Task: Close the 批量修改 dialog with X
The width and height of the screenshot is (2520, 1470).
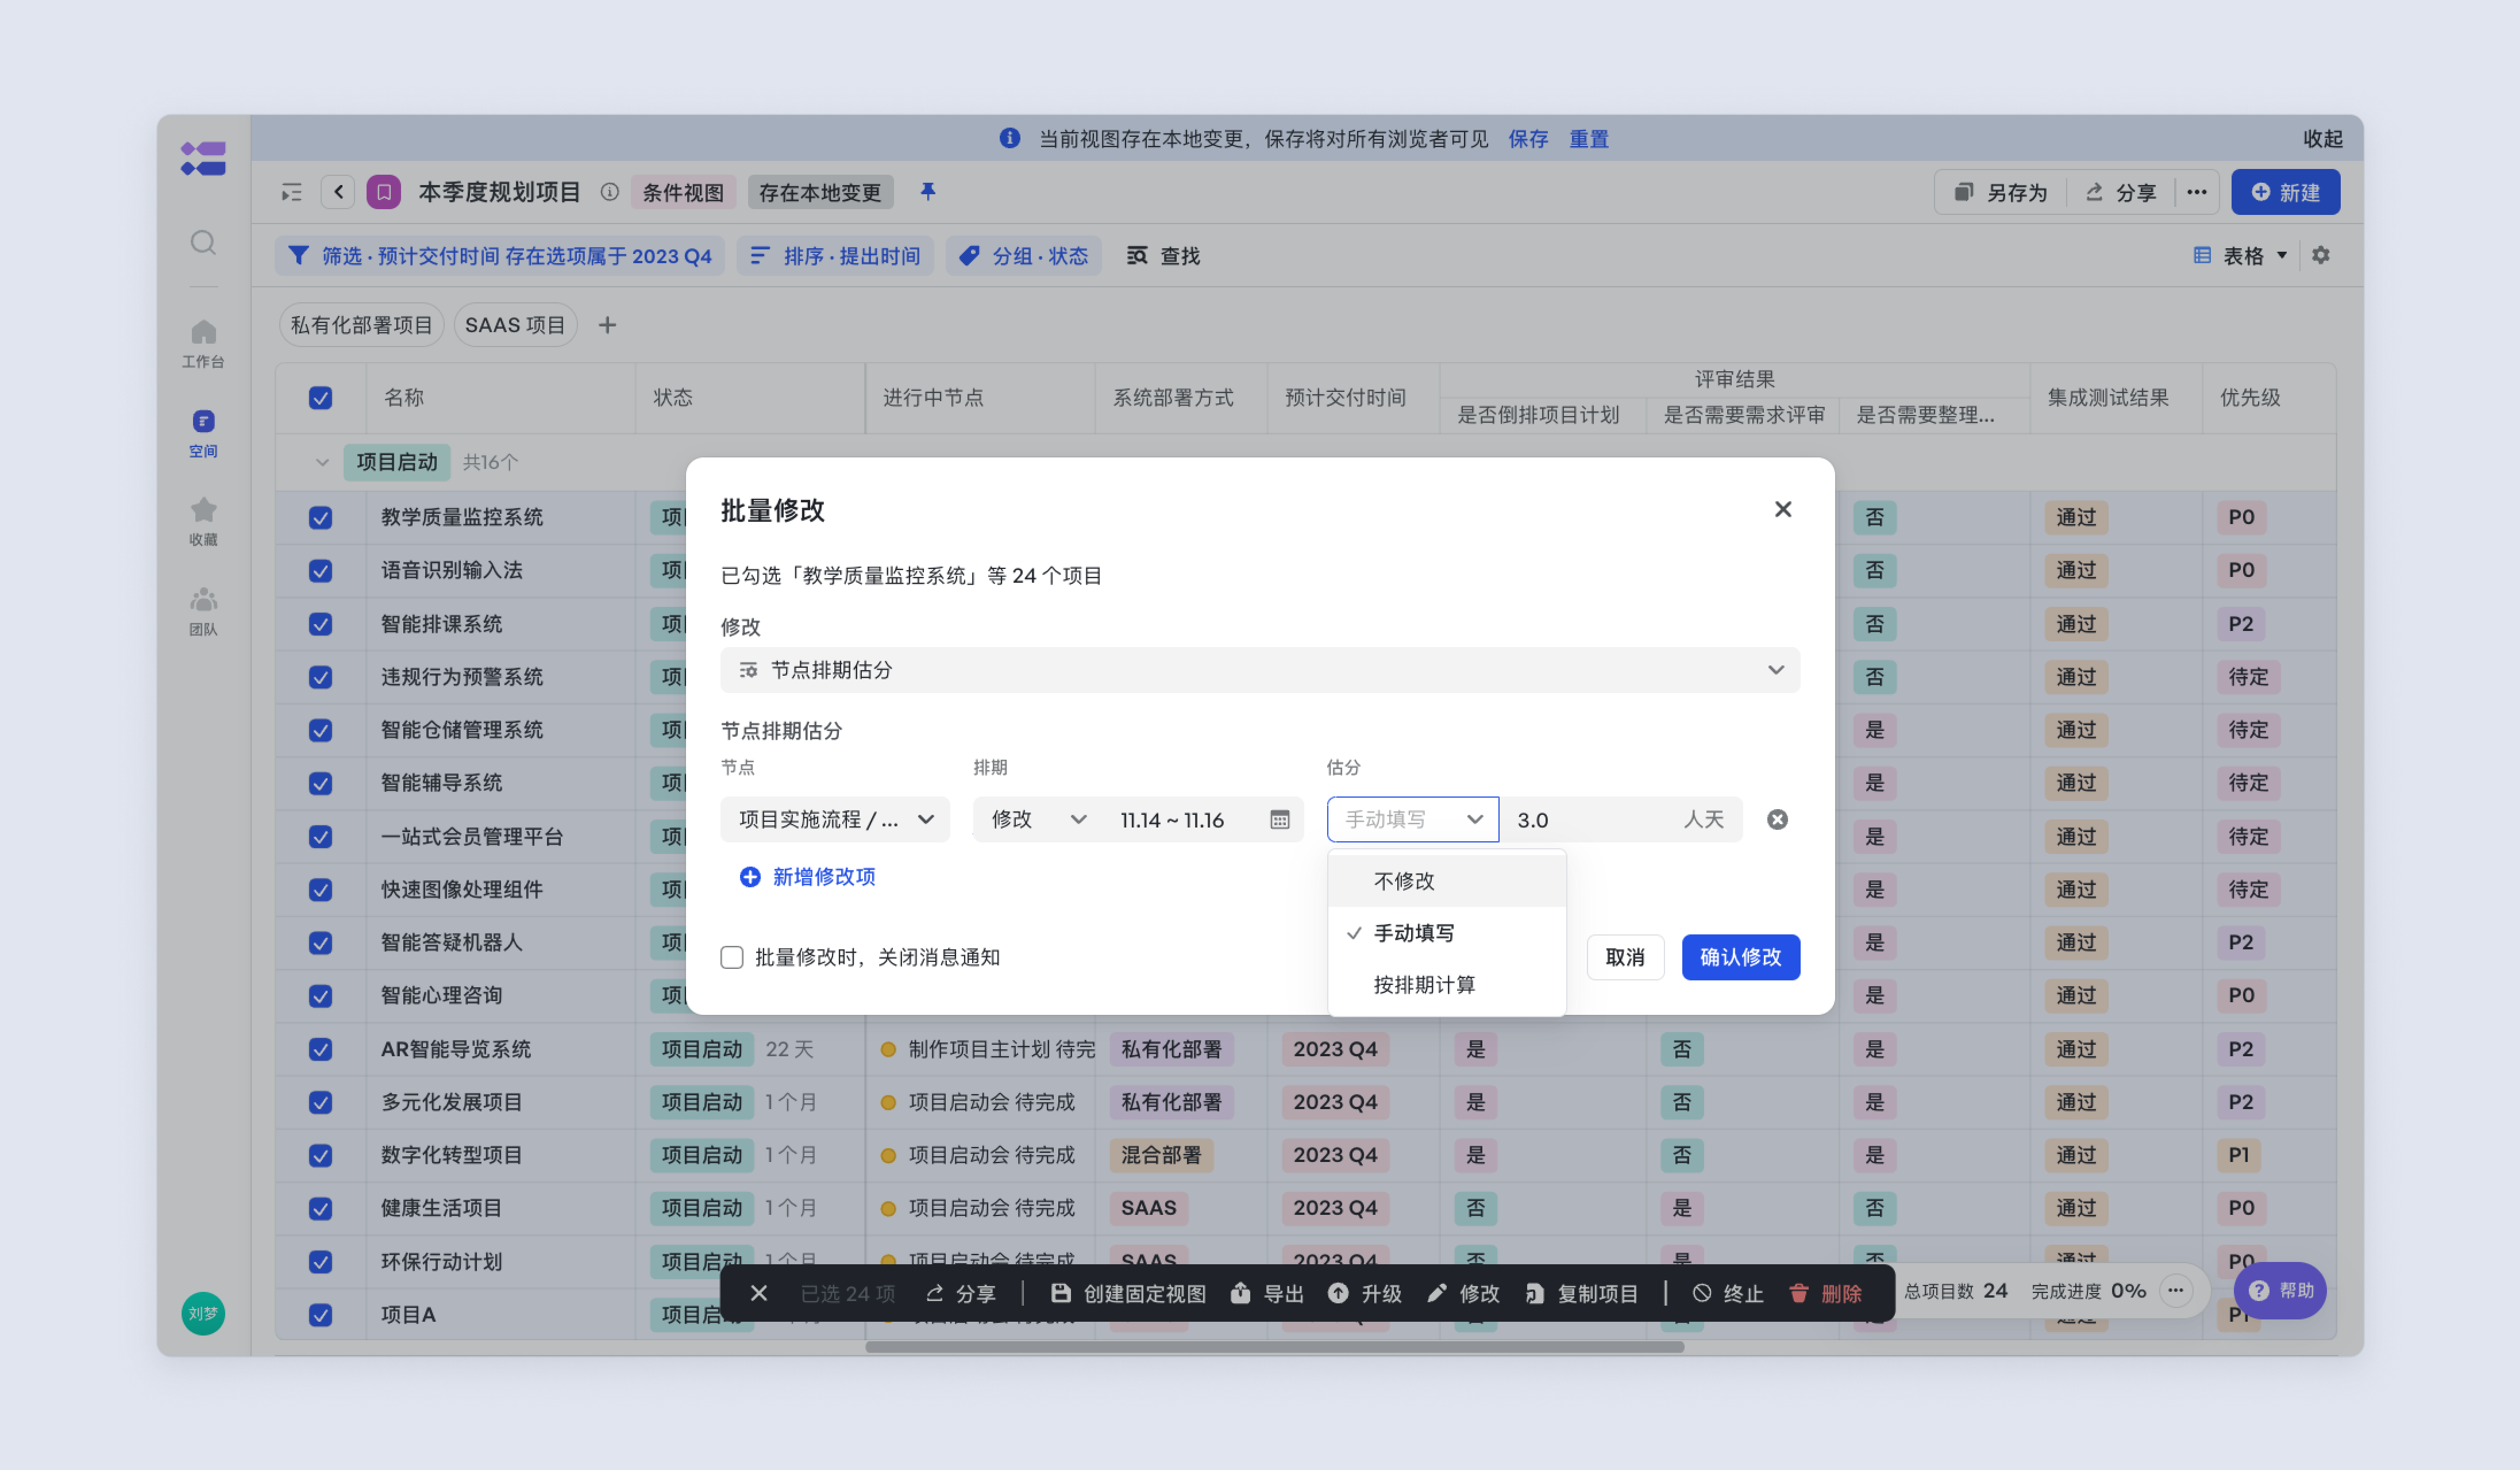Action: tap(1782, 509)
